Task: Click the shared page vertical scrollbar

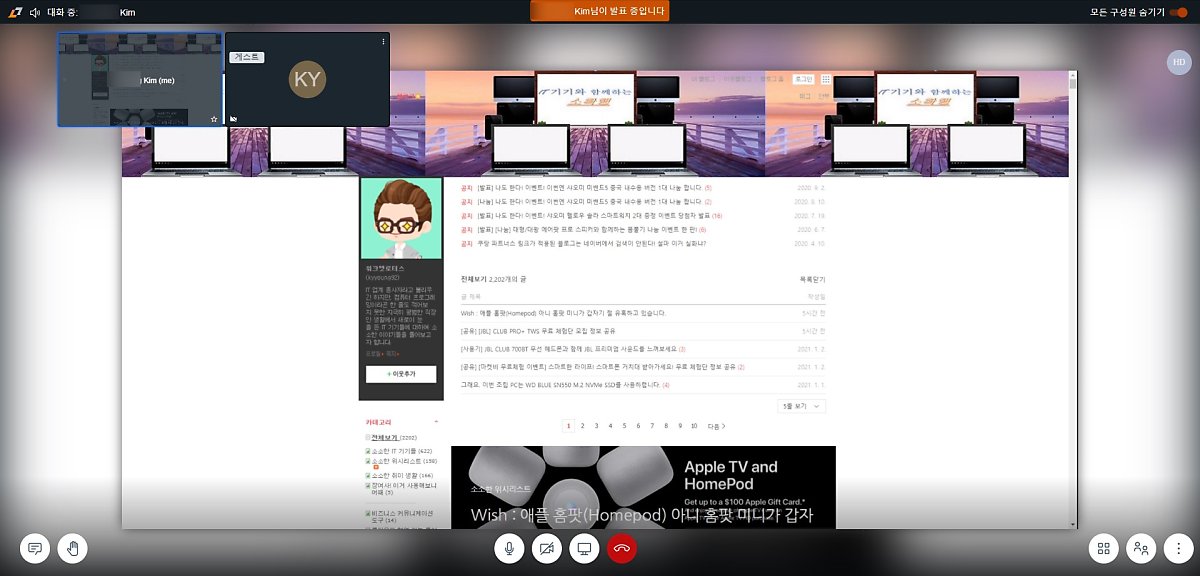Action: 1074,300
